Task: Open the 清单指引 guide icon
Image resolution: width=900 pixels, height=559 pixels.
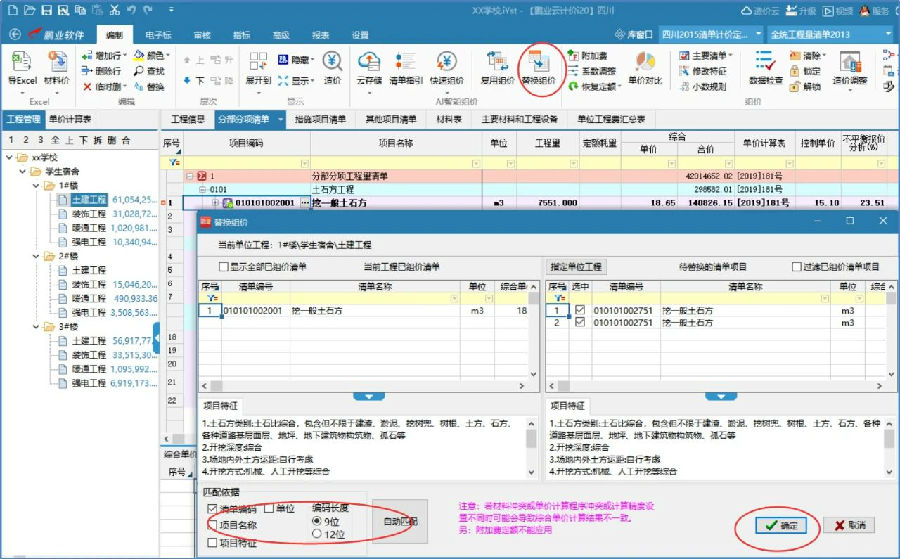Action: (407, 68)
